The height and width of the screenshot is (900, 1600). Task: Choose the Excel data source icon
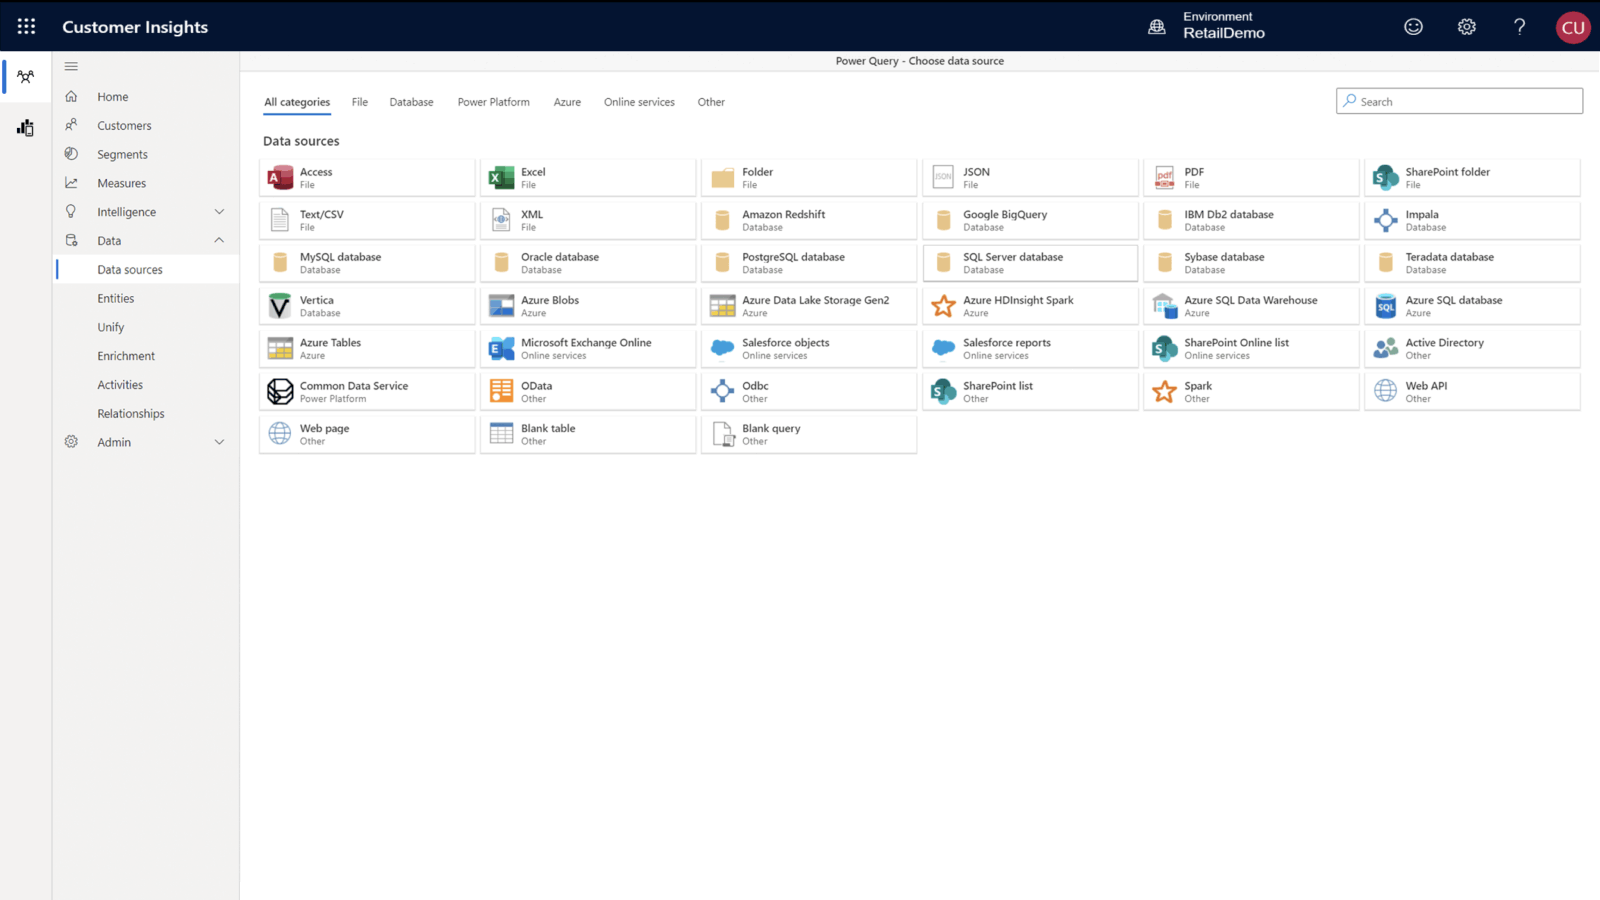pyautogui.click(x=501, y=178)
